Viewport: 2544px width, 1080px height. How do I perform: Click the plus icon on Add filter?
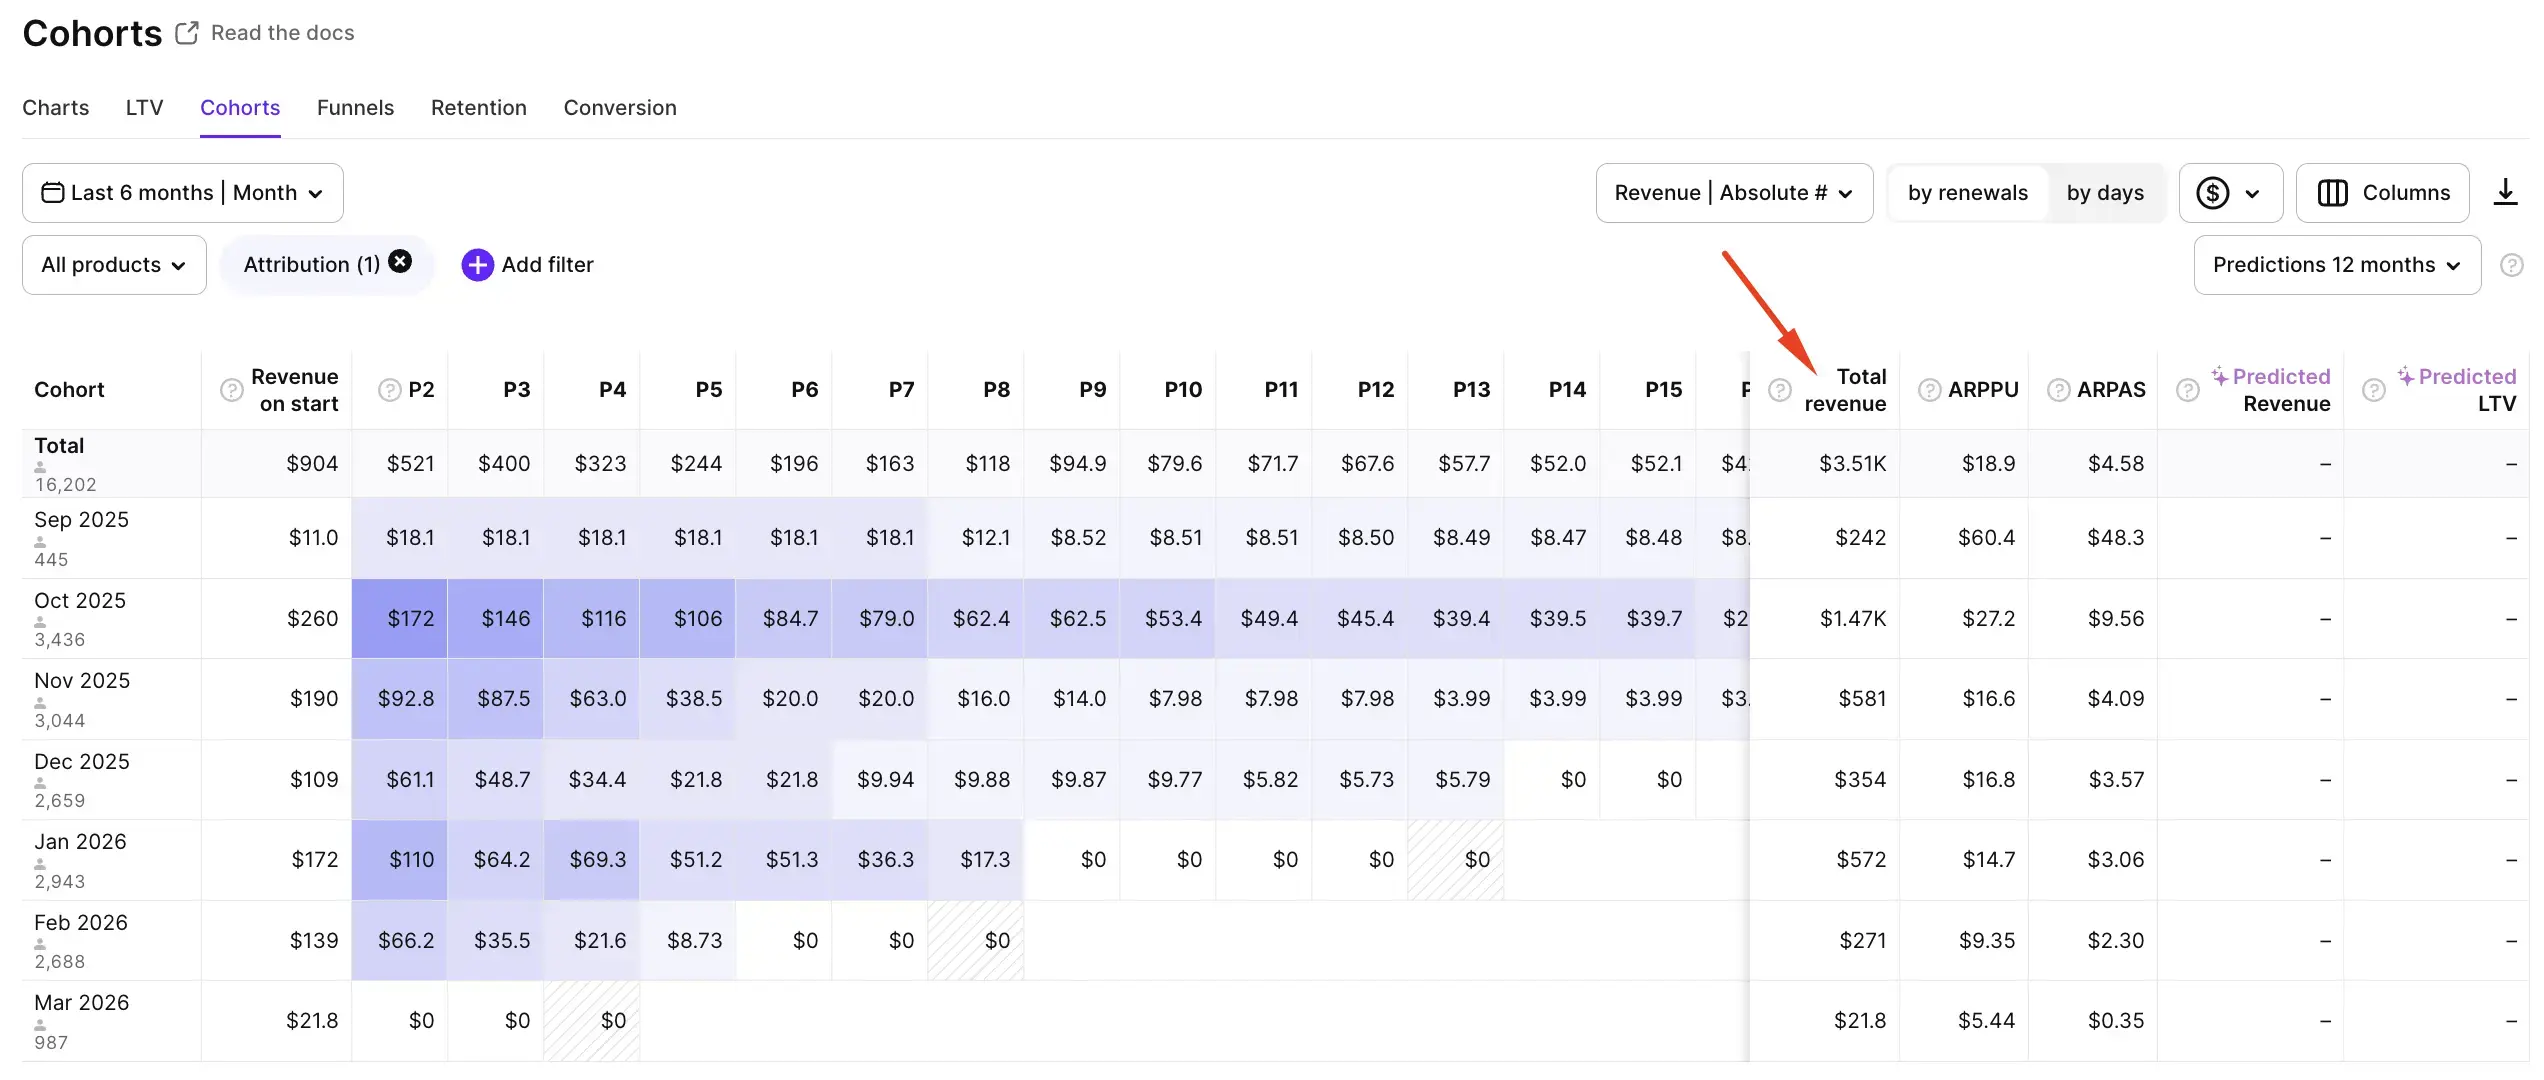477,264
